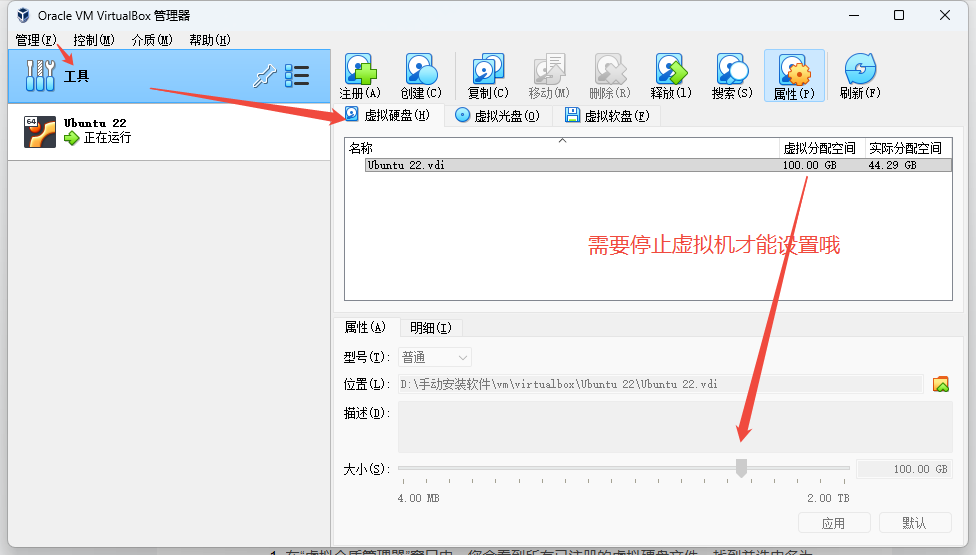Viewport: 976px width, 555px height.
Task: Open the 控制(M) menu
Action: pos(93,40)
